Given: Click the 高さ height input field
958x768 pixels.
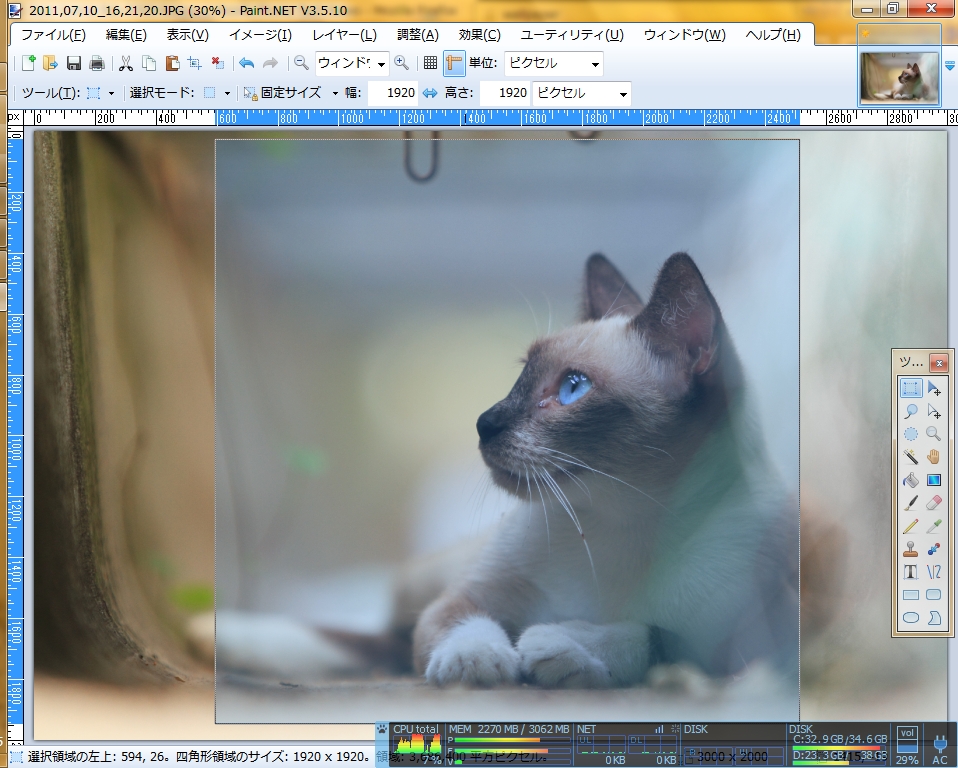Looking at the screenshot, I should 504,93.
